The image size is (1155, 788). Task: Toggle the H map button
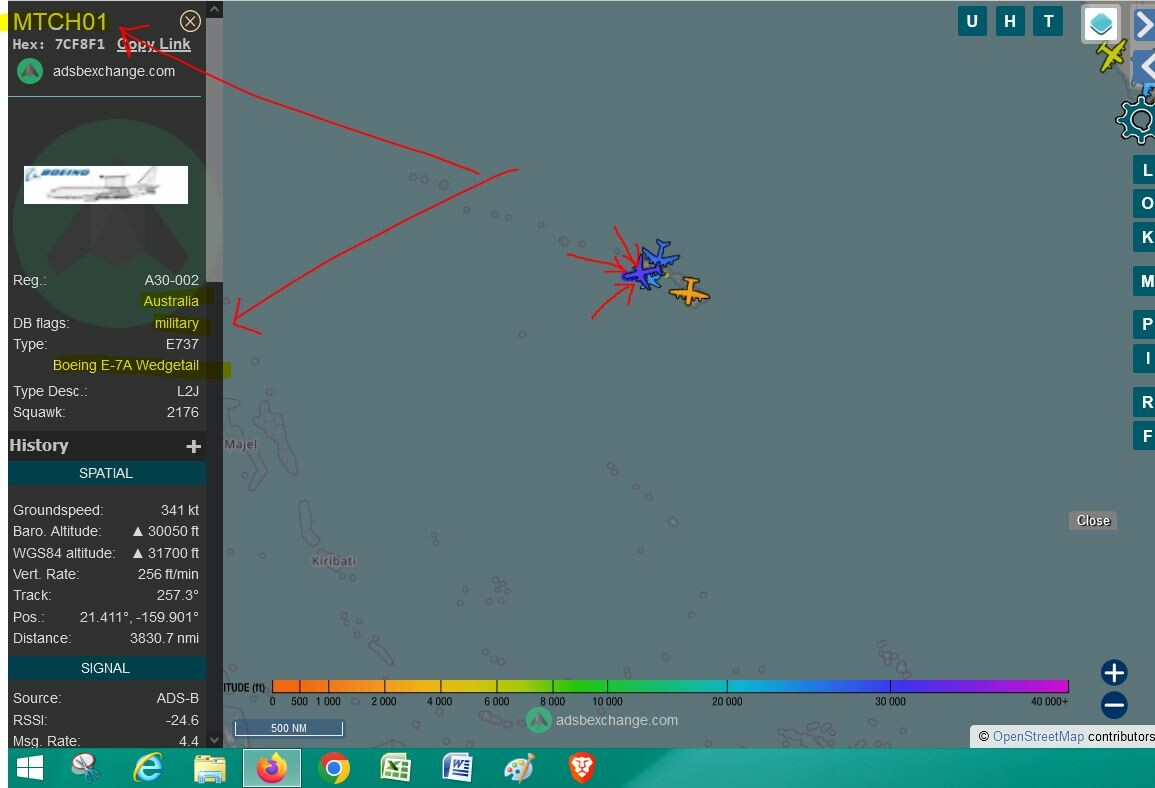point(1010,21)
